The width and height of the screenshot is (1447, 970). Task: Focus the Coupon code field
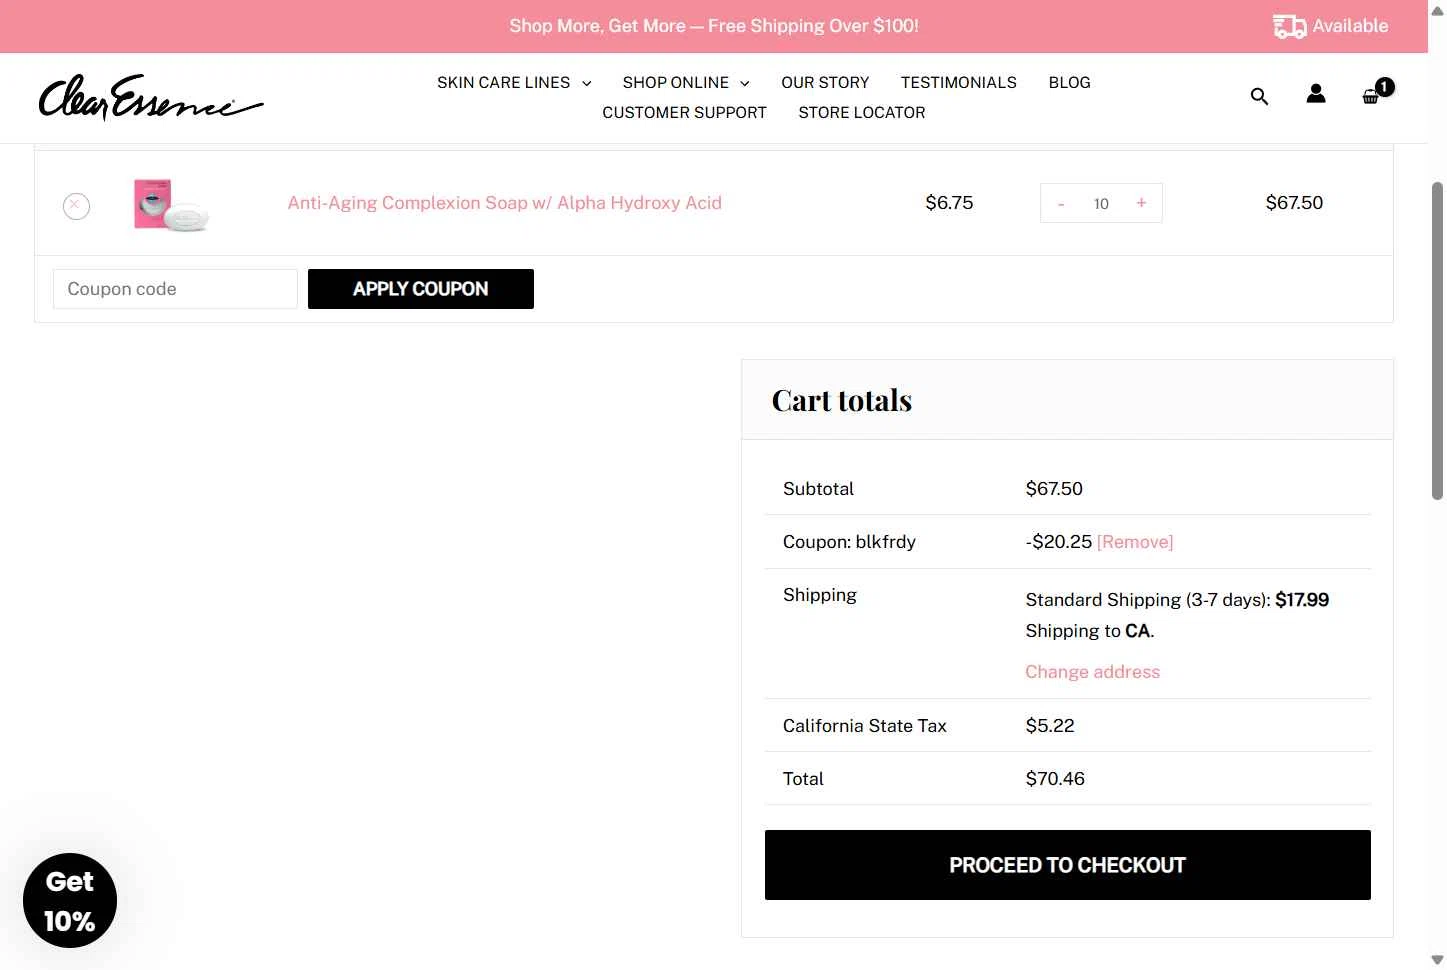[x=175, y=289]
